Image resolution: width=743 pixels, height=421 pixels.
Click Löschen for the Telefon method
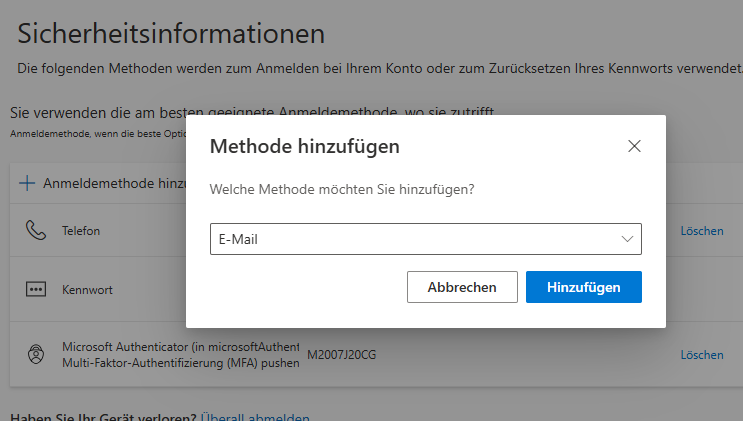point(701,231)
